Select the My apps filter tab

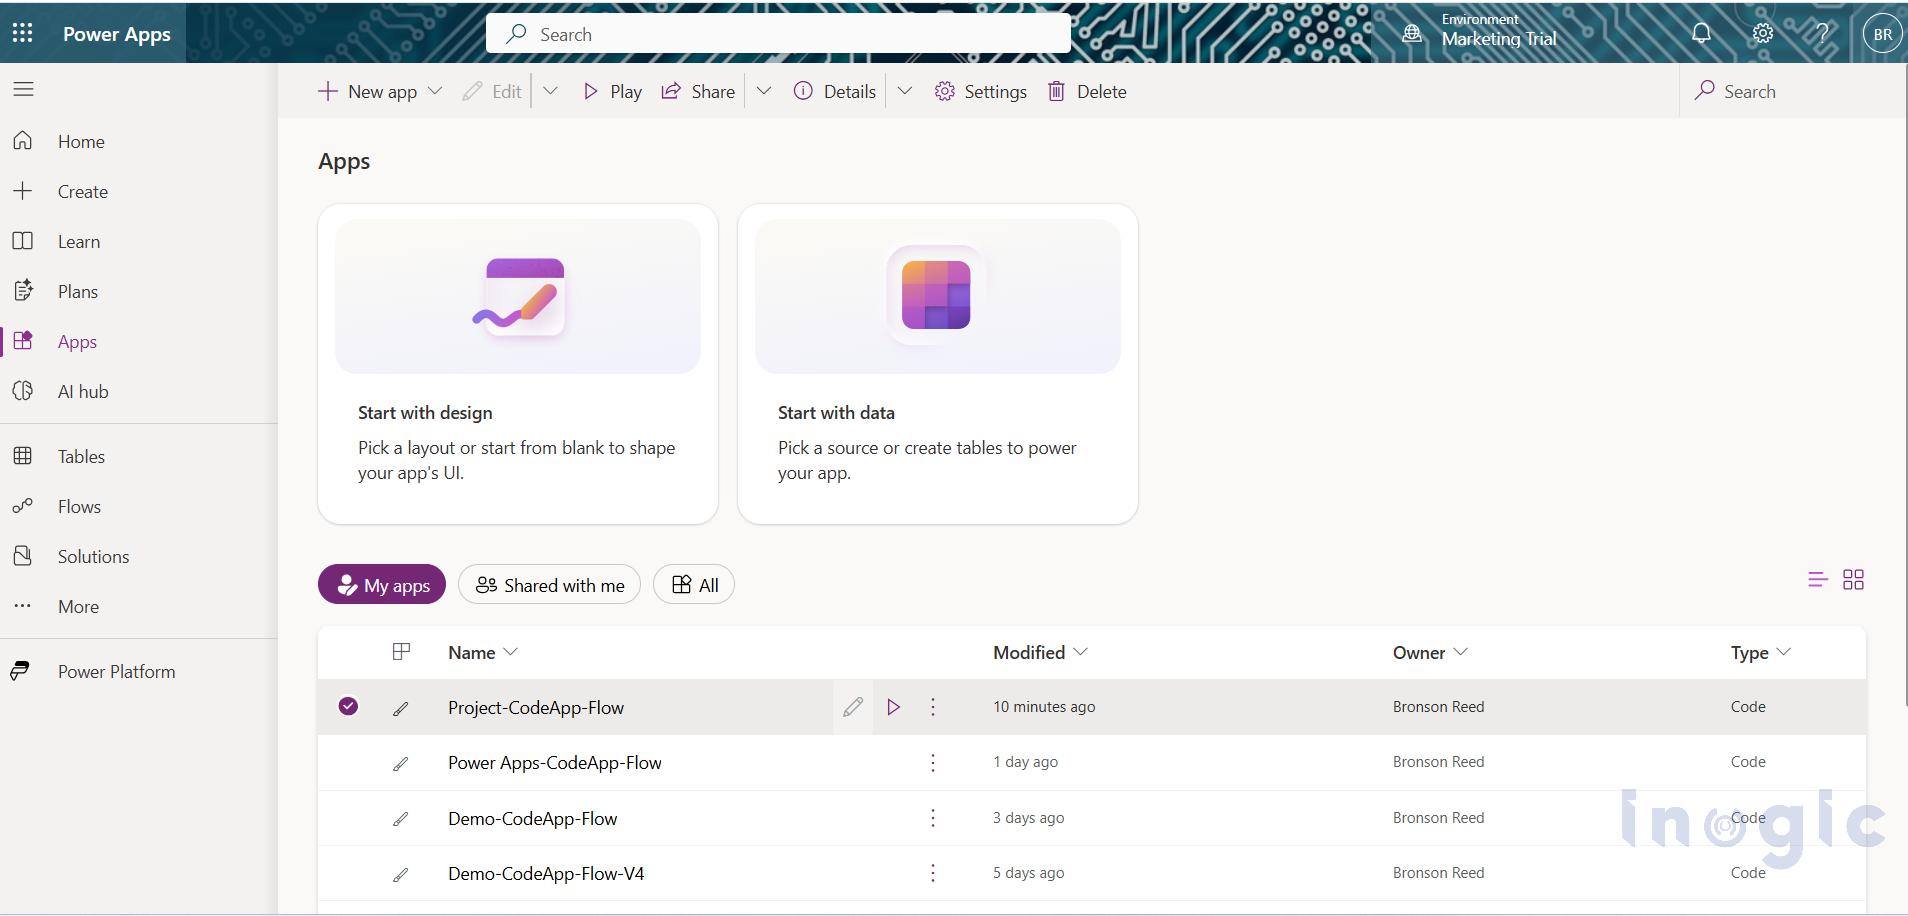pos(382,585)
